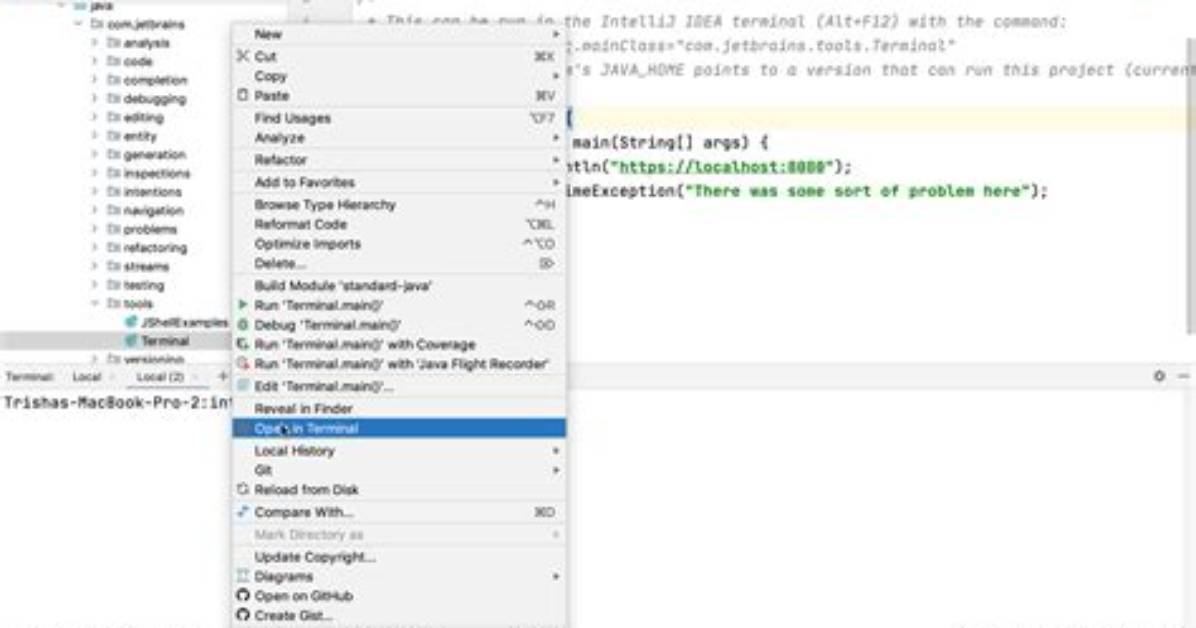1196x628 pixels.
Task: Click the Reload from Disk icon
Action: 243,489
